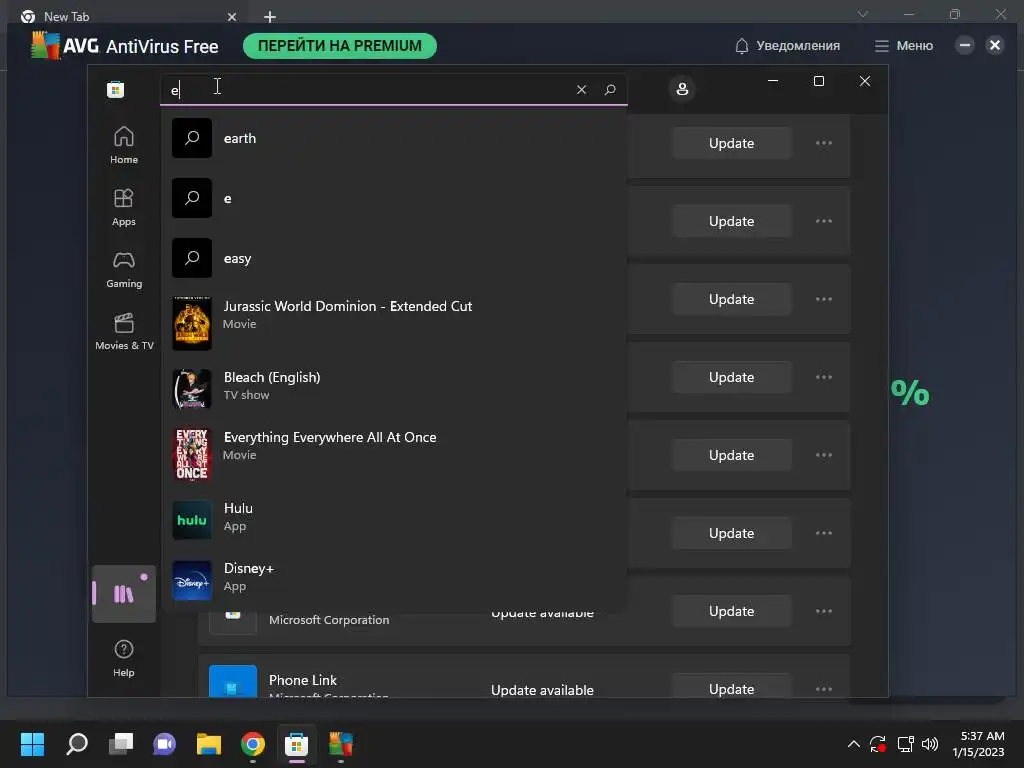Viewport: 1024px width, 768px height.
Task: Open Everything Everywhere All At Once result
Action: [x=394, y=454]
